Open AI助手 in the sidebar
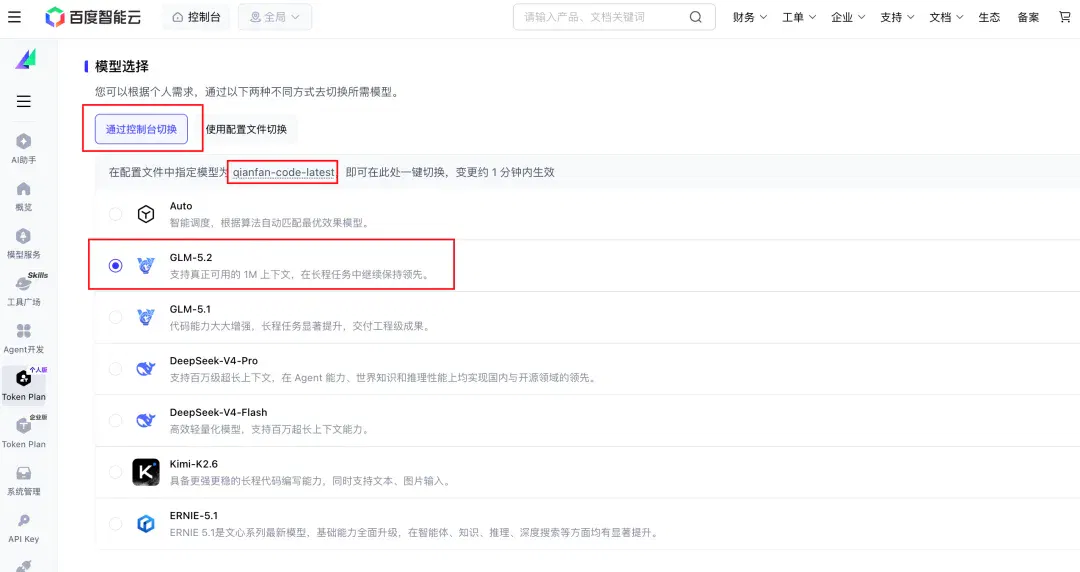Screen dimensions: 1080x572 click(x=23, y=148)
